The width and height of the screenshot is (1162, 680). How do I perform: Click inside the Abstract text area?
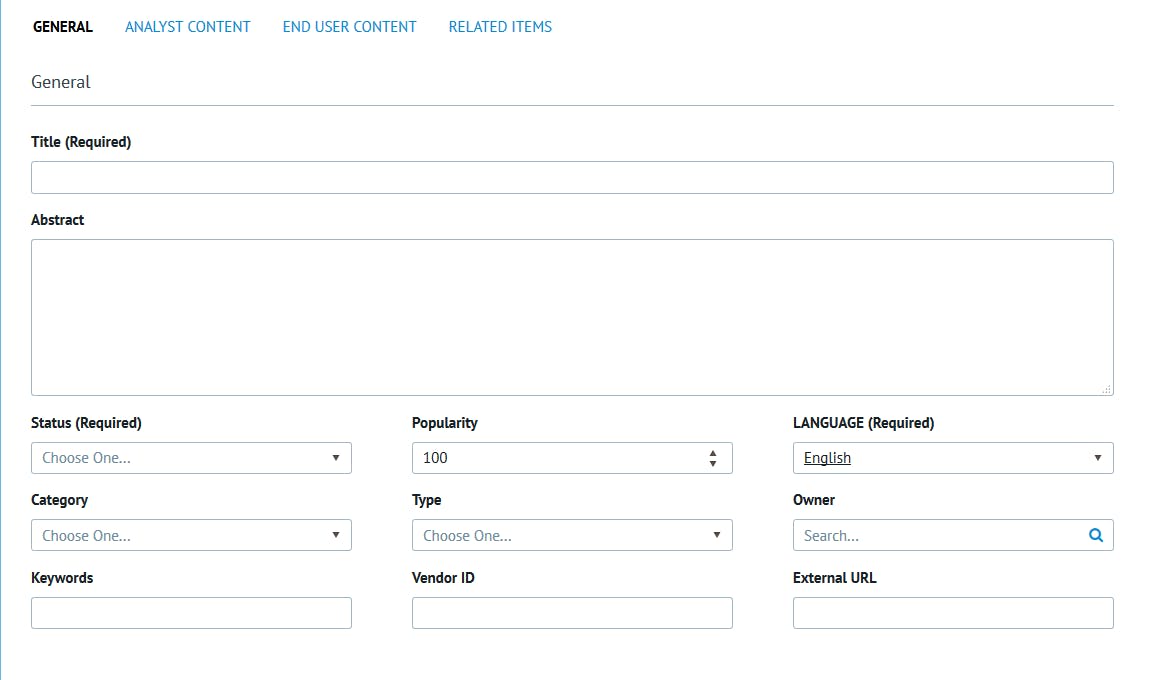point(572,317)
